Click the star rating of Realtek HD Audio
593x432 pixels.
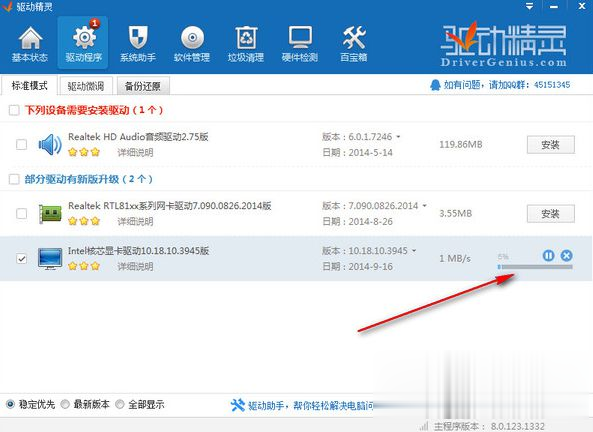pyautogui.click(x=84, y=152)
